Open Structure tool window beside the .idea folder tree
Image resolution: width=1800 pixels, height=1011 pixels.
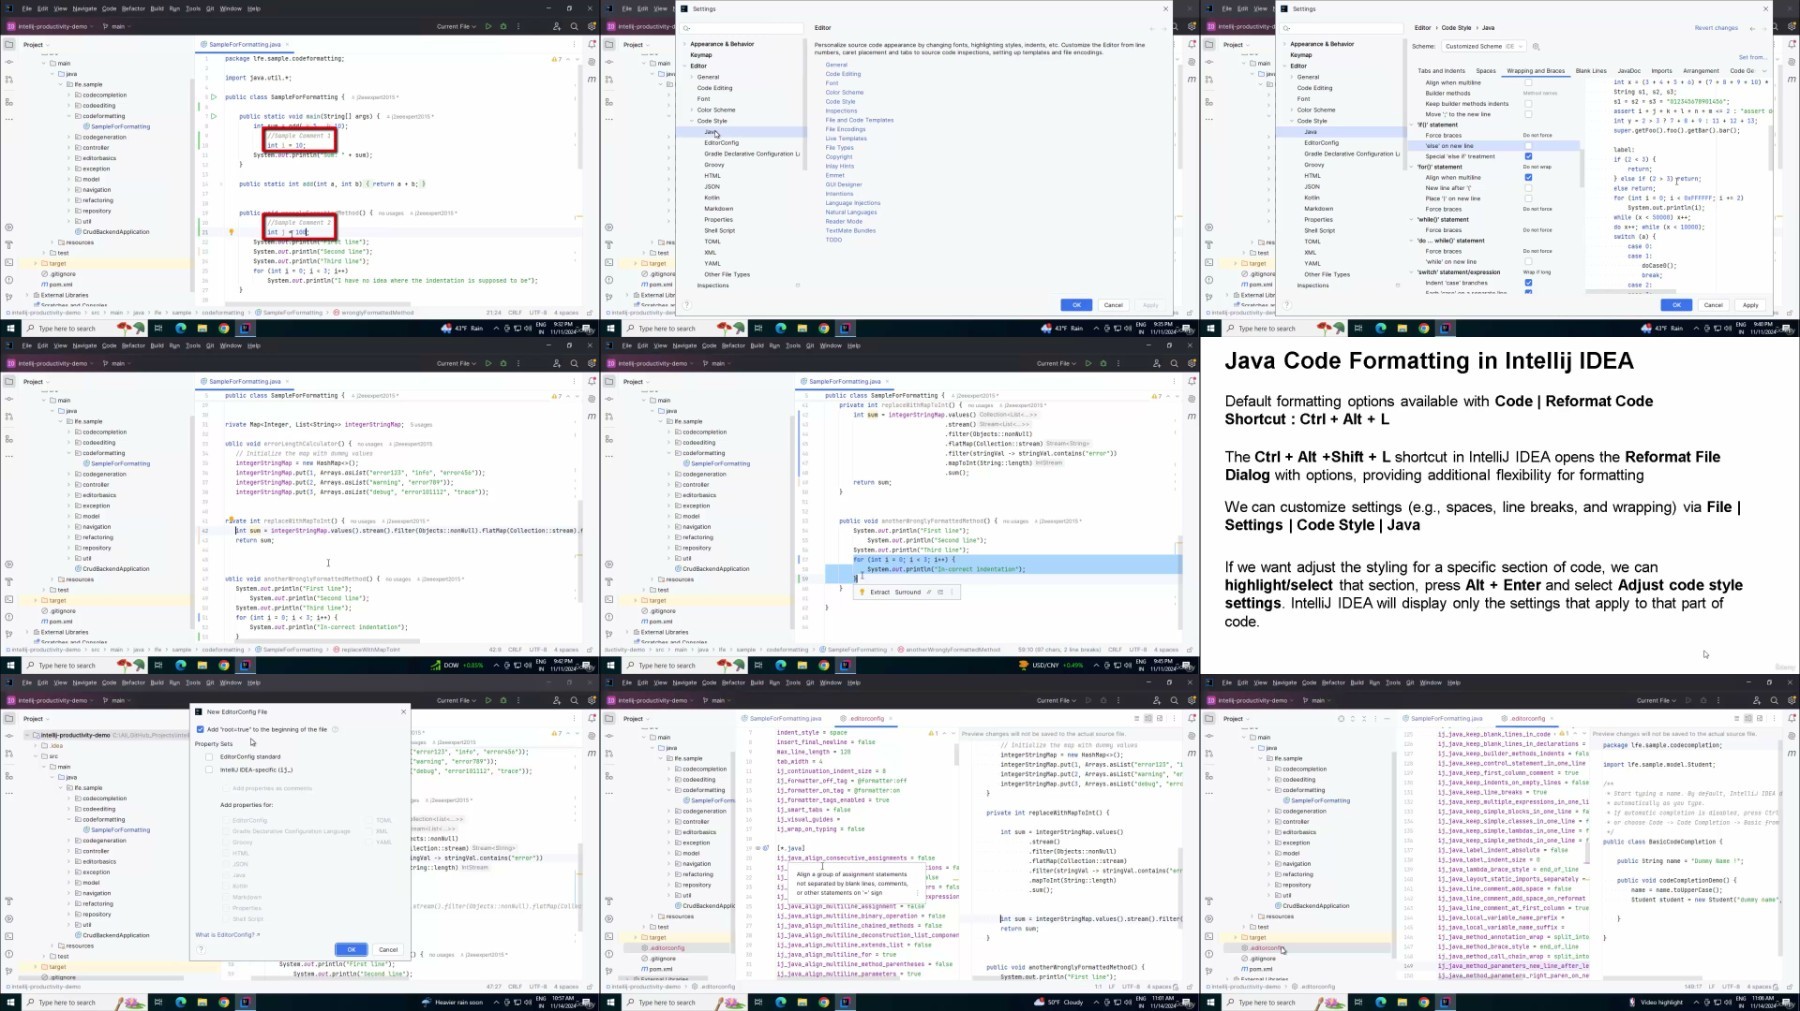9,774
